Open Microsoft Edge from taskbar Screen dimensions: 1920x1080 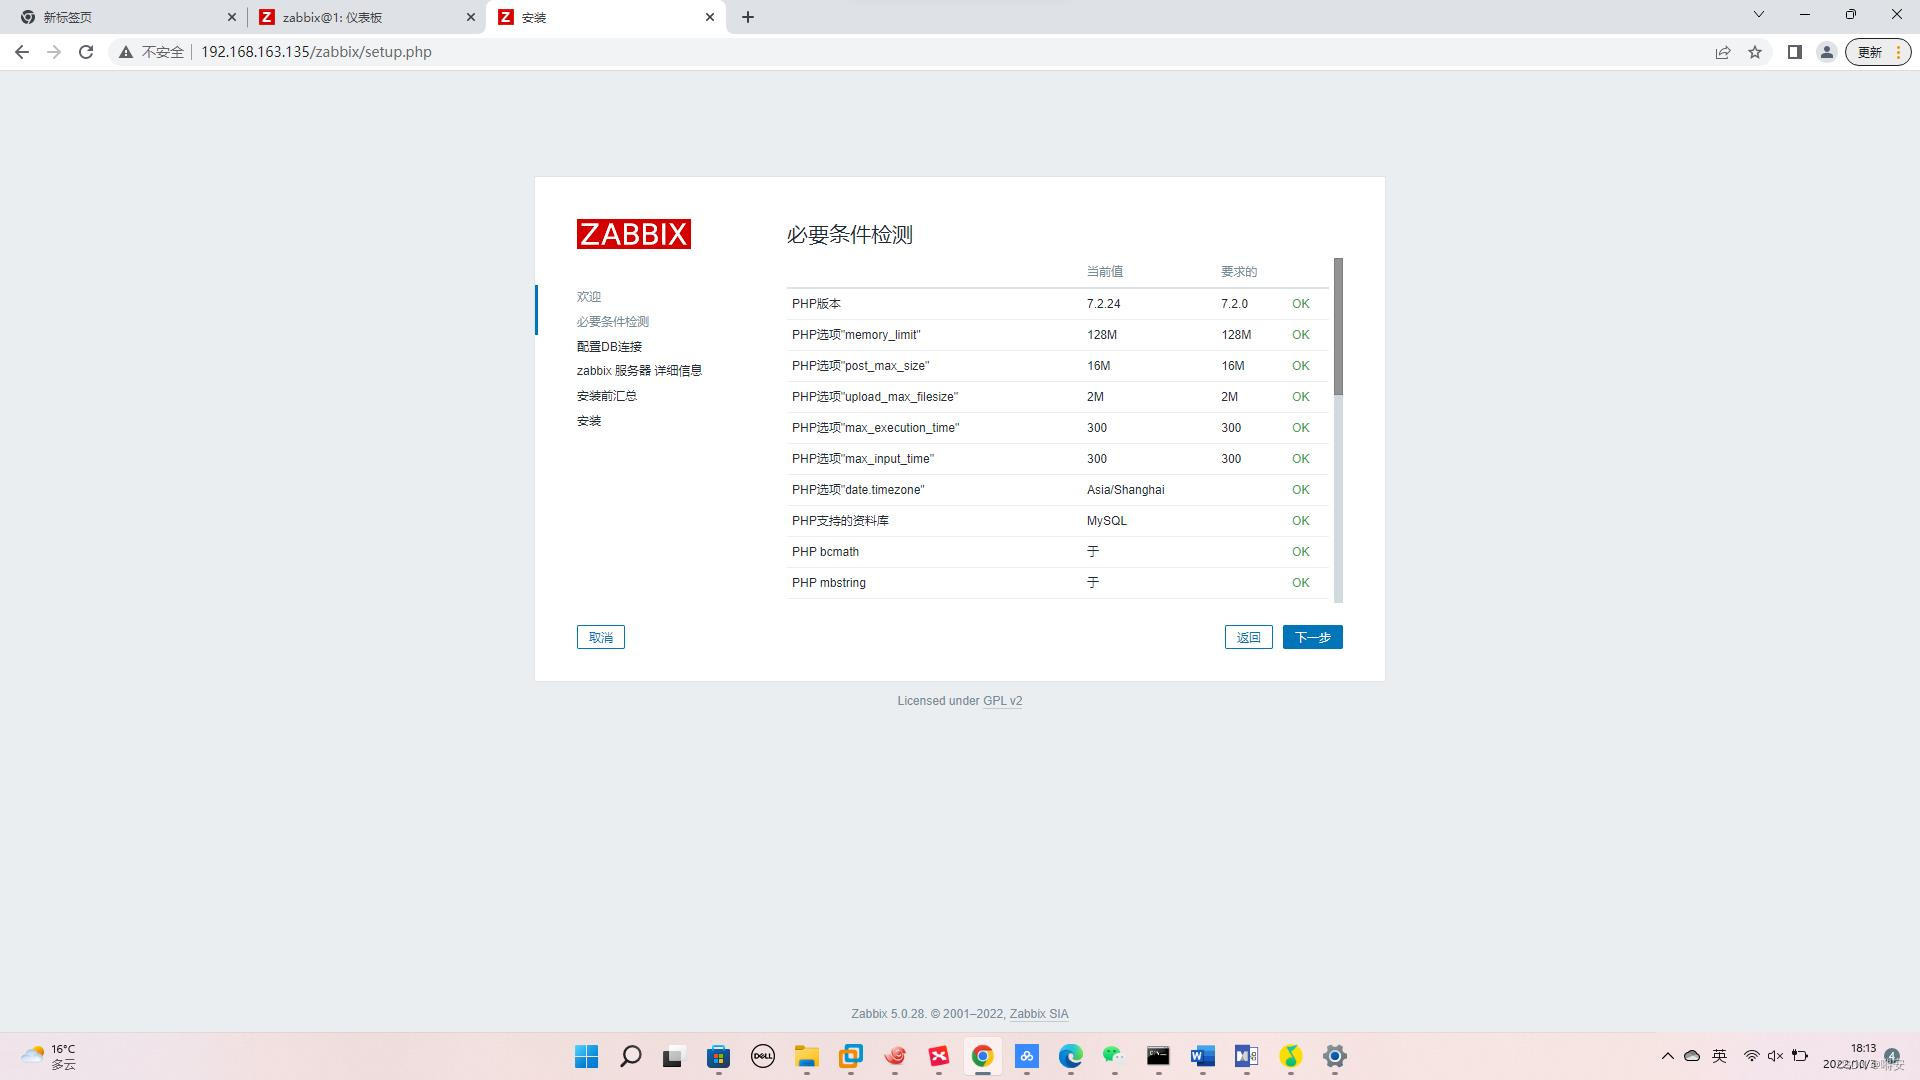tap(1071, 1056)
